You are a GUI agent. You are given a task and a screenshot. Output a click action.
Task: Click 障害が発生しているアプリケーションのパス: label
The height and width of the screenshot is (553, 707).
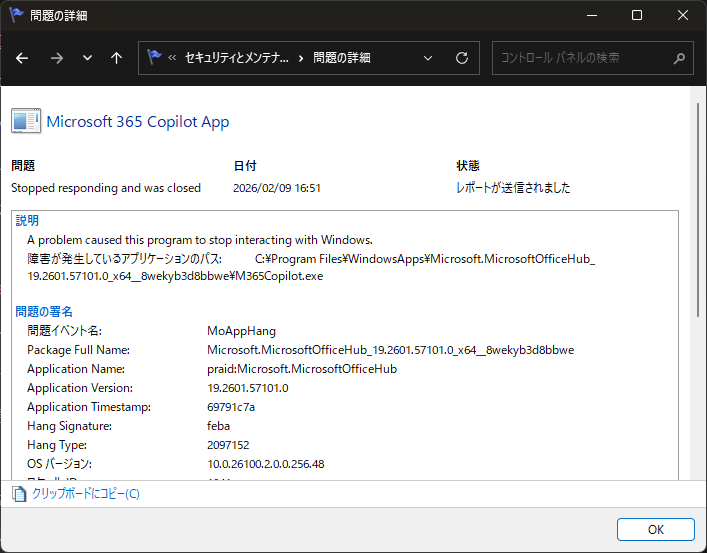click(124, 259)
